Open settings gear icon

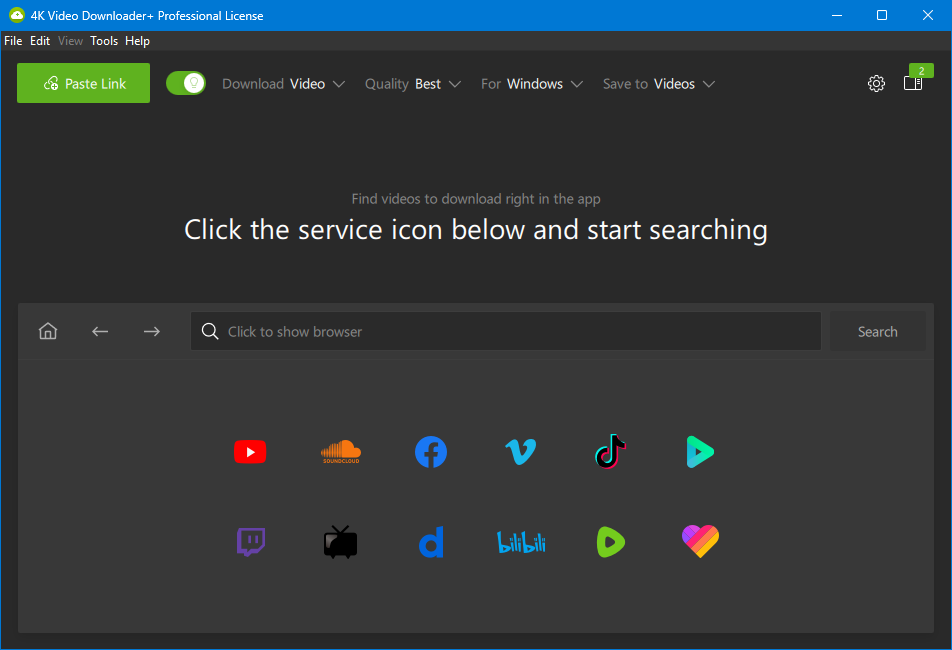(x=876, y=83)
